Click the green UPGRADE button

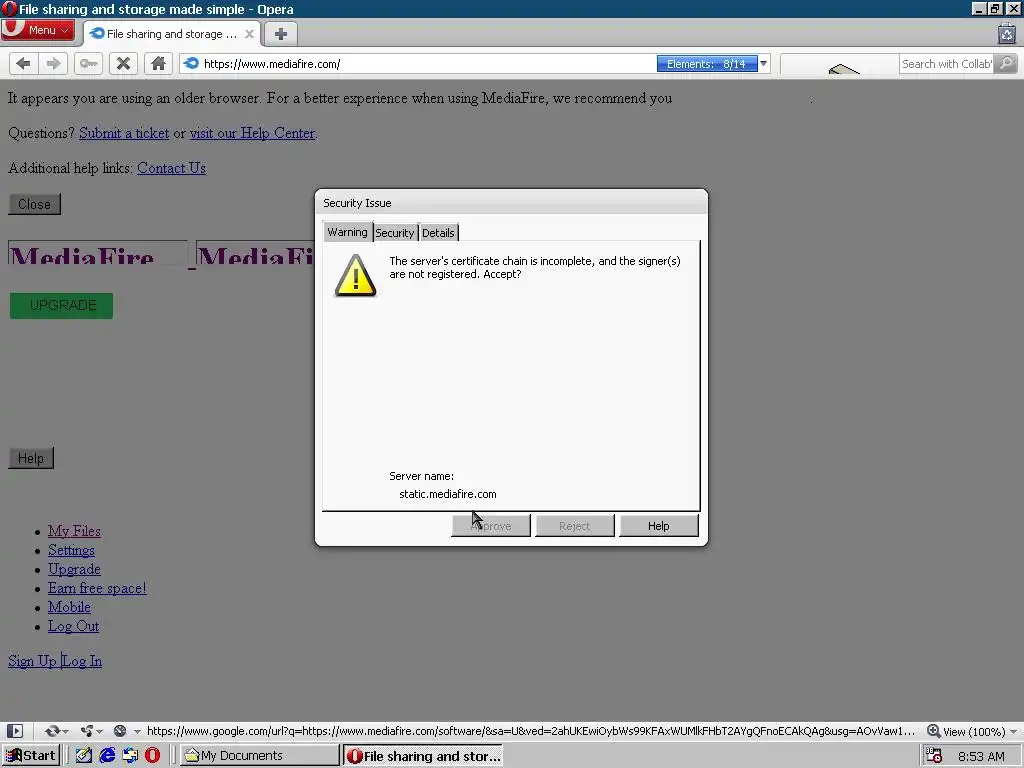(61, 306)
